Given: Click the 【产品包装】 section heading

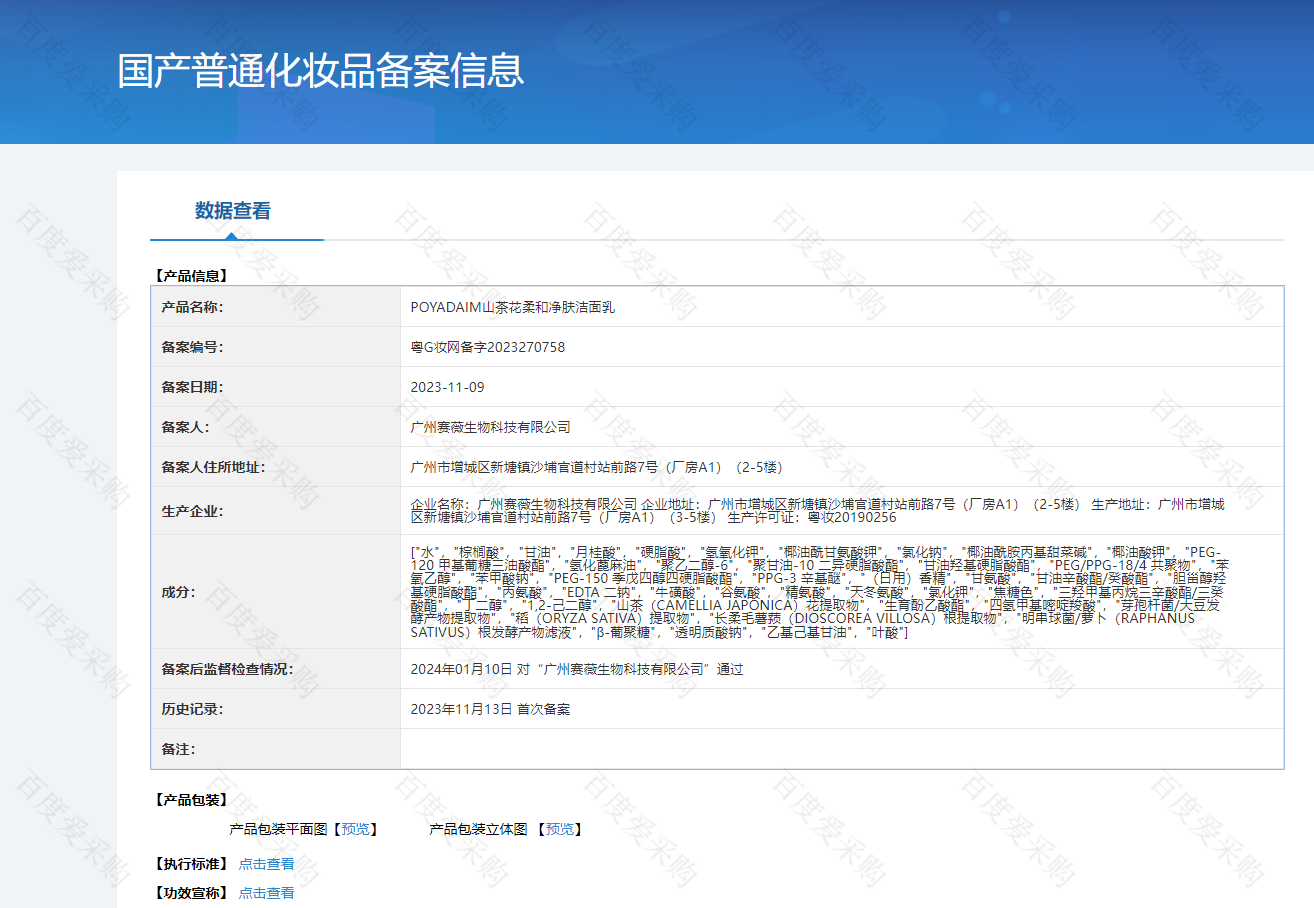Looking at the screenshot, I should point(190,800).
